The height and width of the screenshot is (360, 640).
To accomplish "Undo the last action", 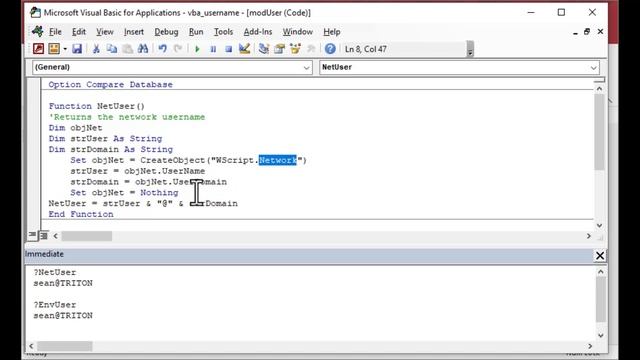I will [x=162, y=49].
